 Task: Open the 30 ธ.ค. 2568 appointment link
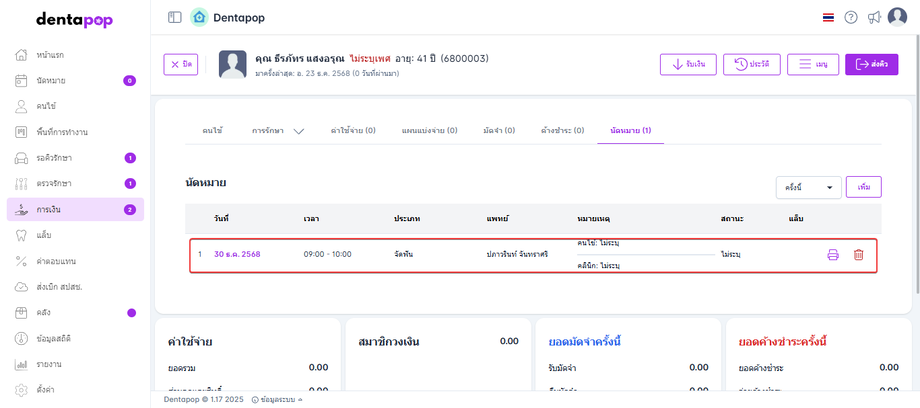(237, 255)
